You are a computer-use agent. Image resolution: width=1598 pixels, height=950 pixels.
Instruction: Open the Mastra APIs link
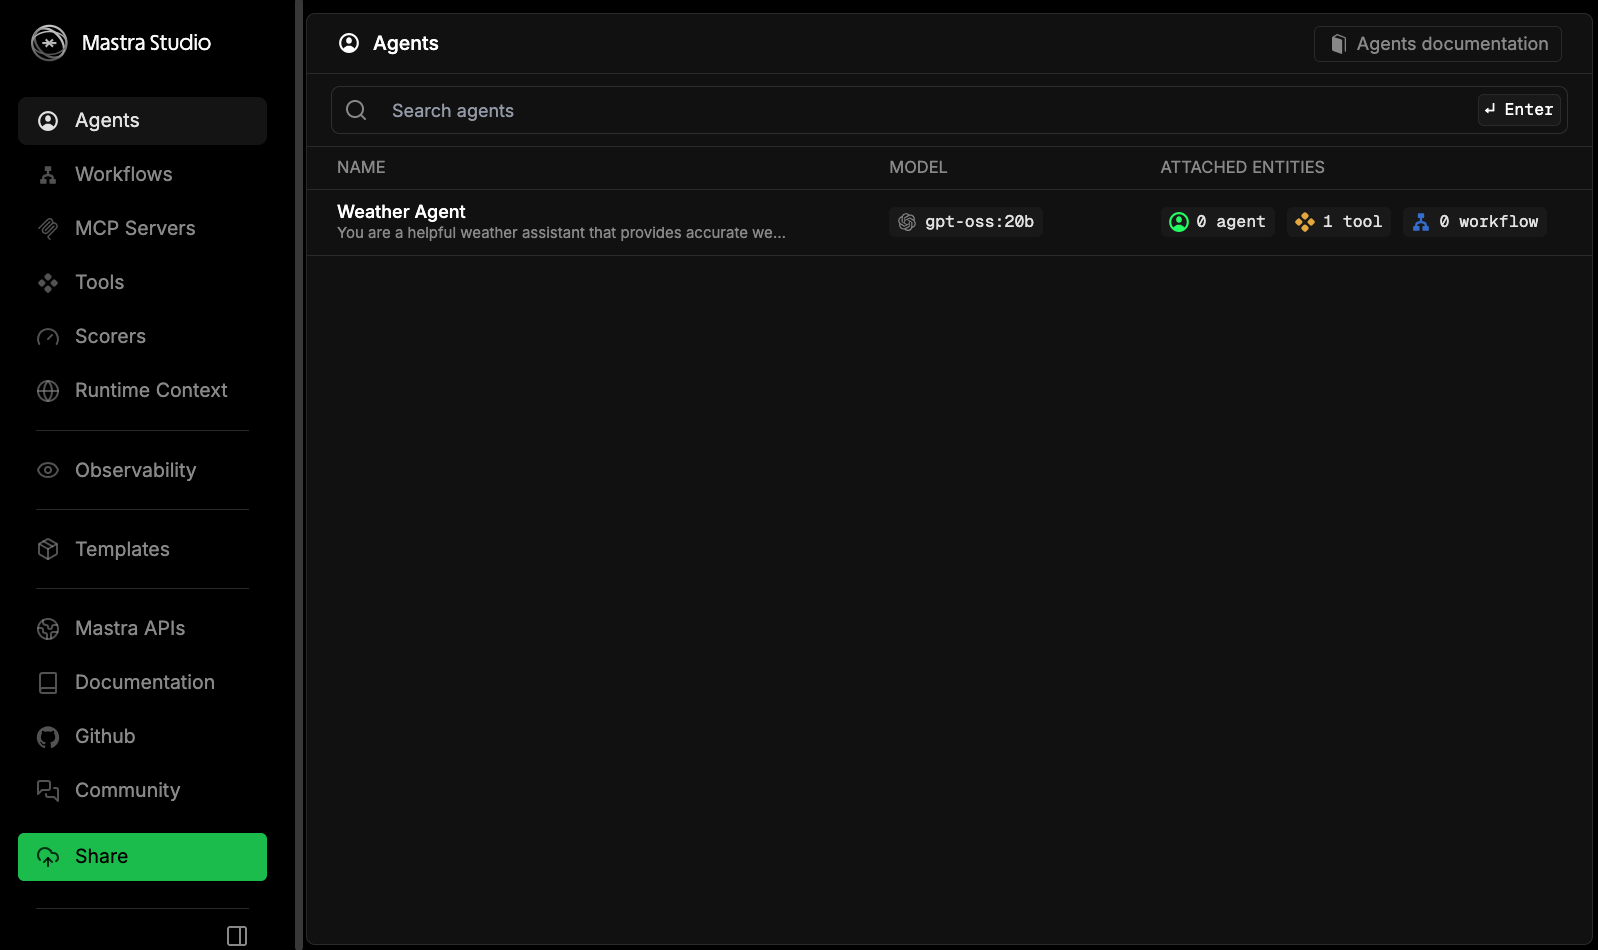click(x=142, y=629)
